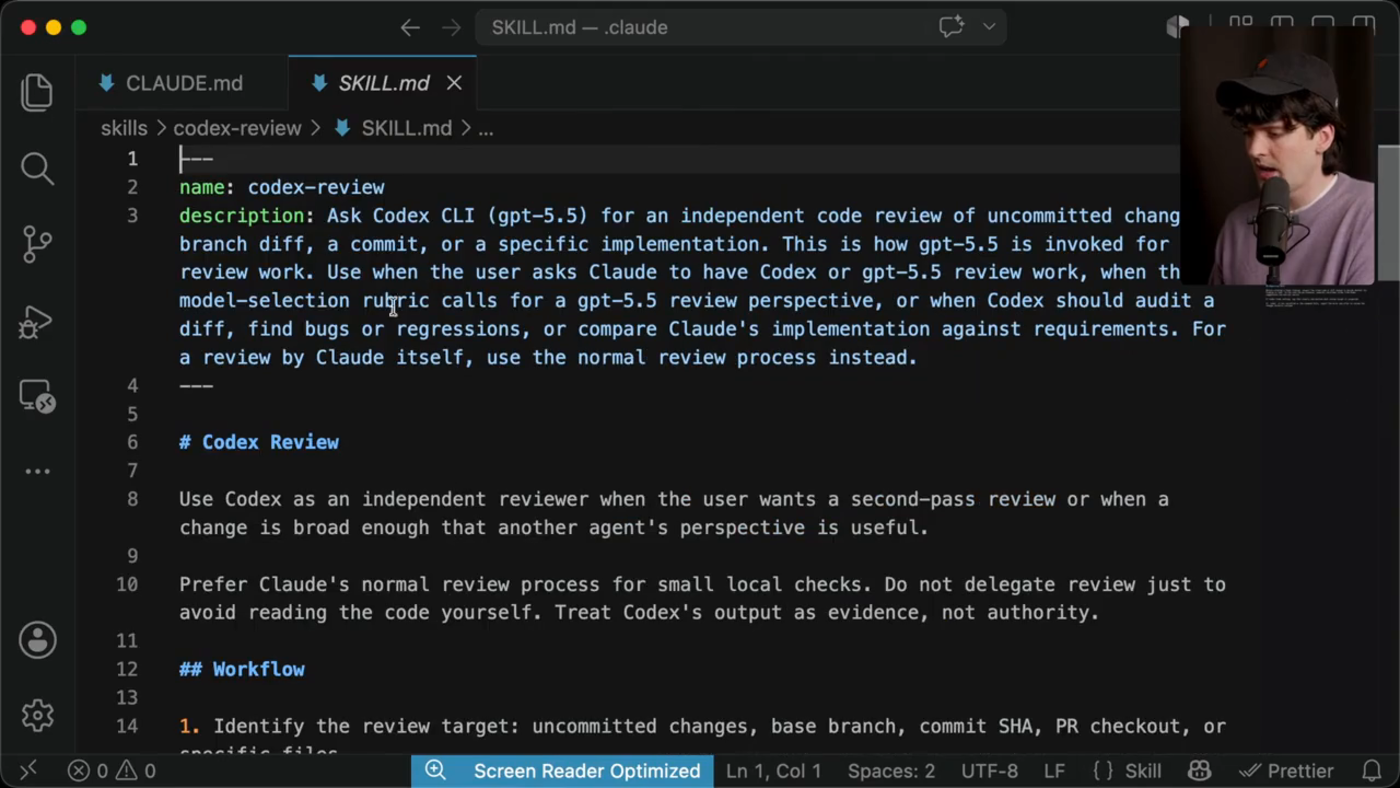Click line number 8 in gutter
Screen dimensions: 1400x788
(x=132, y=499)
